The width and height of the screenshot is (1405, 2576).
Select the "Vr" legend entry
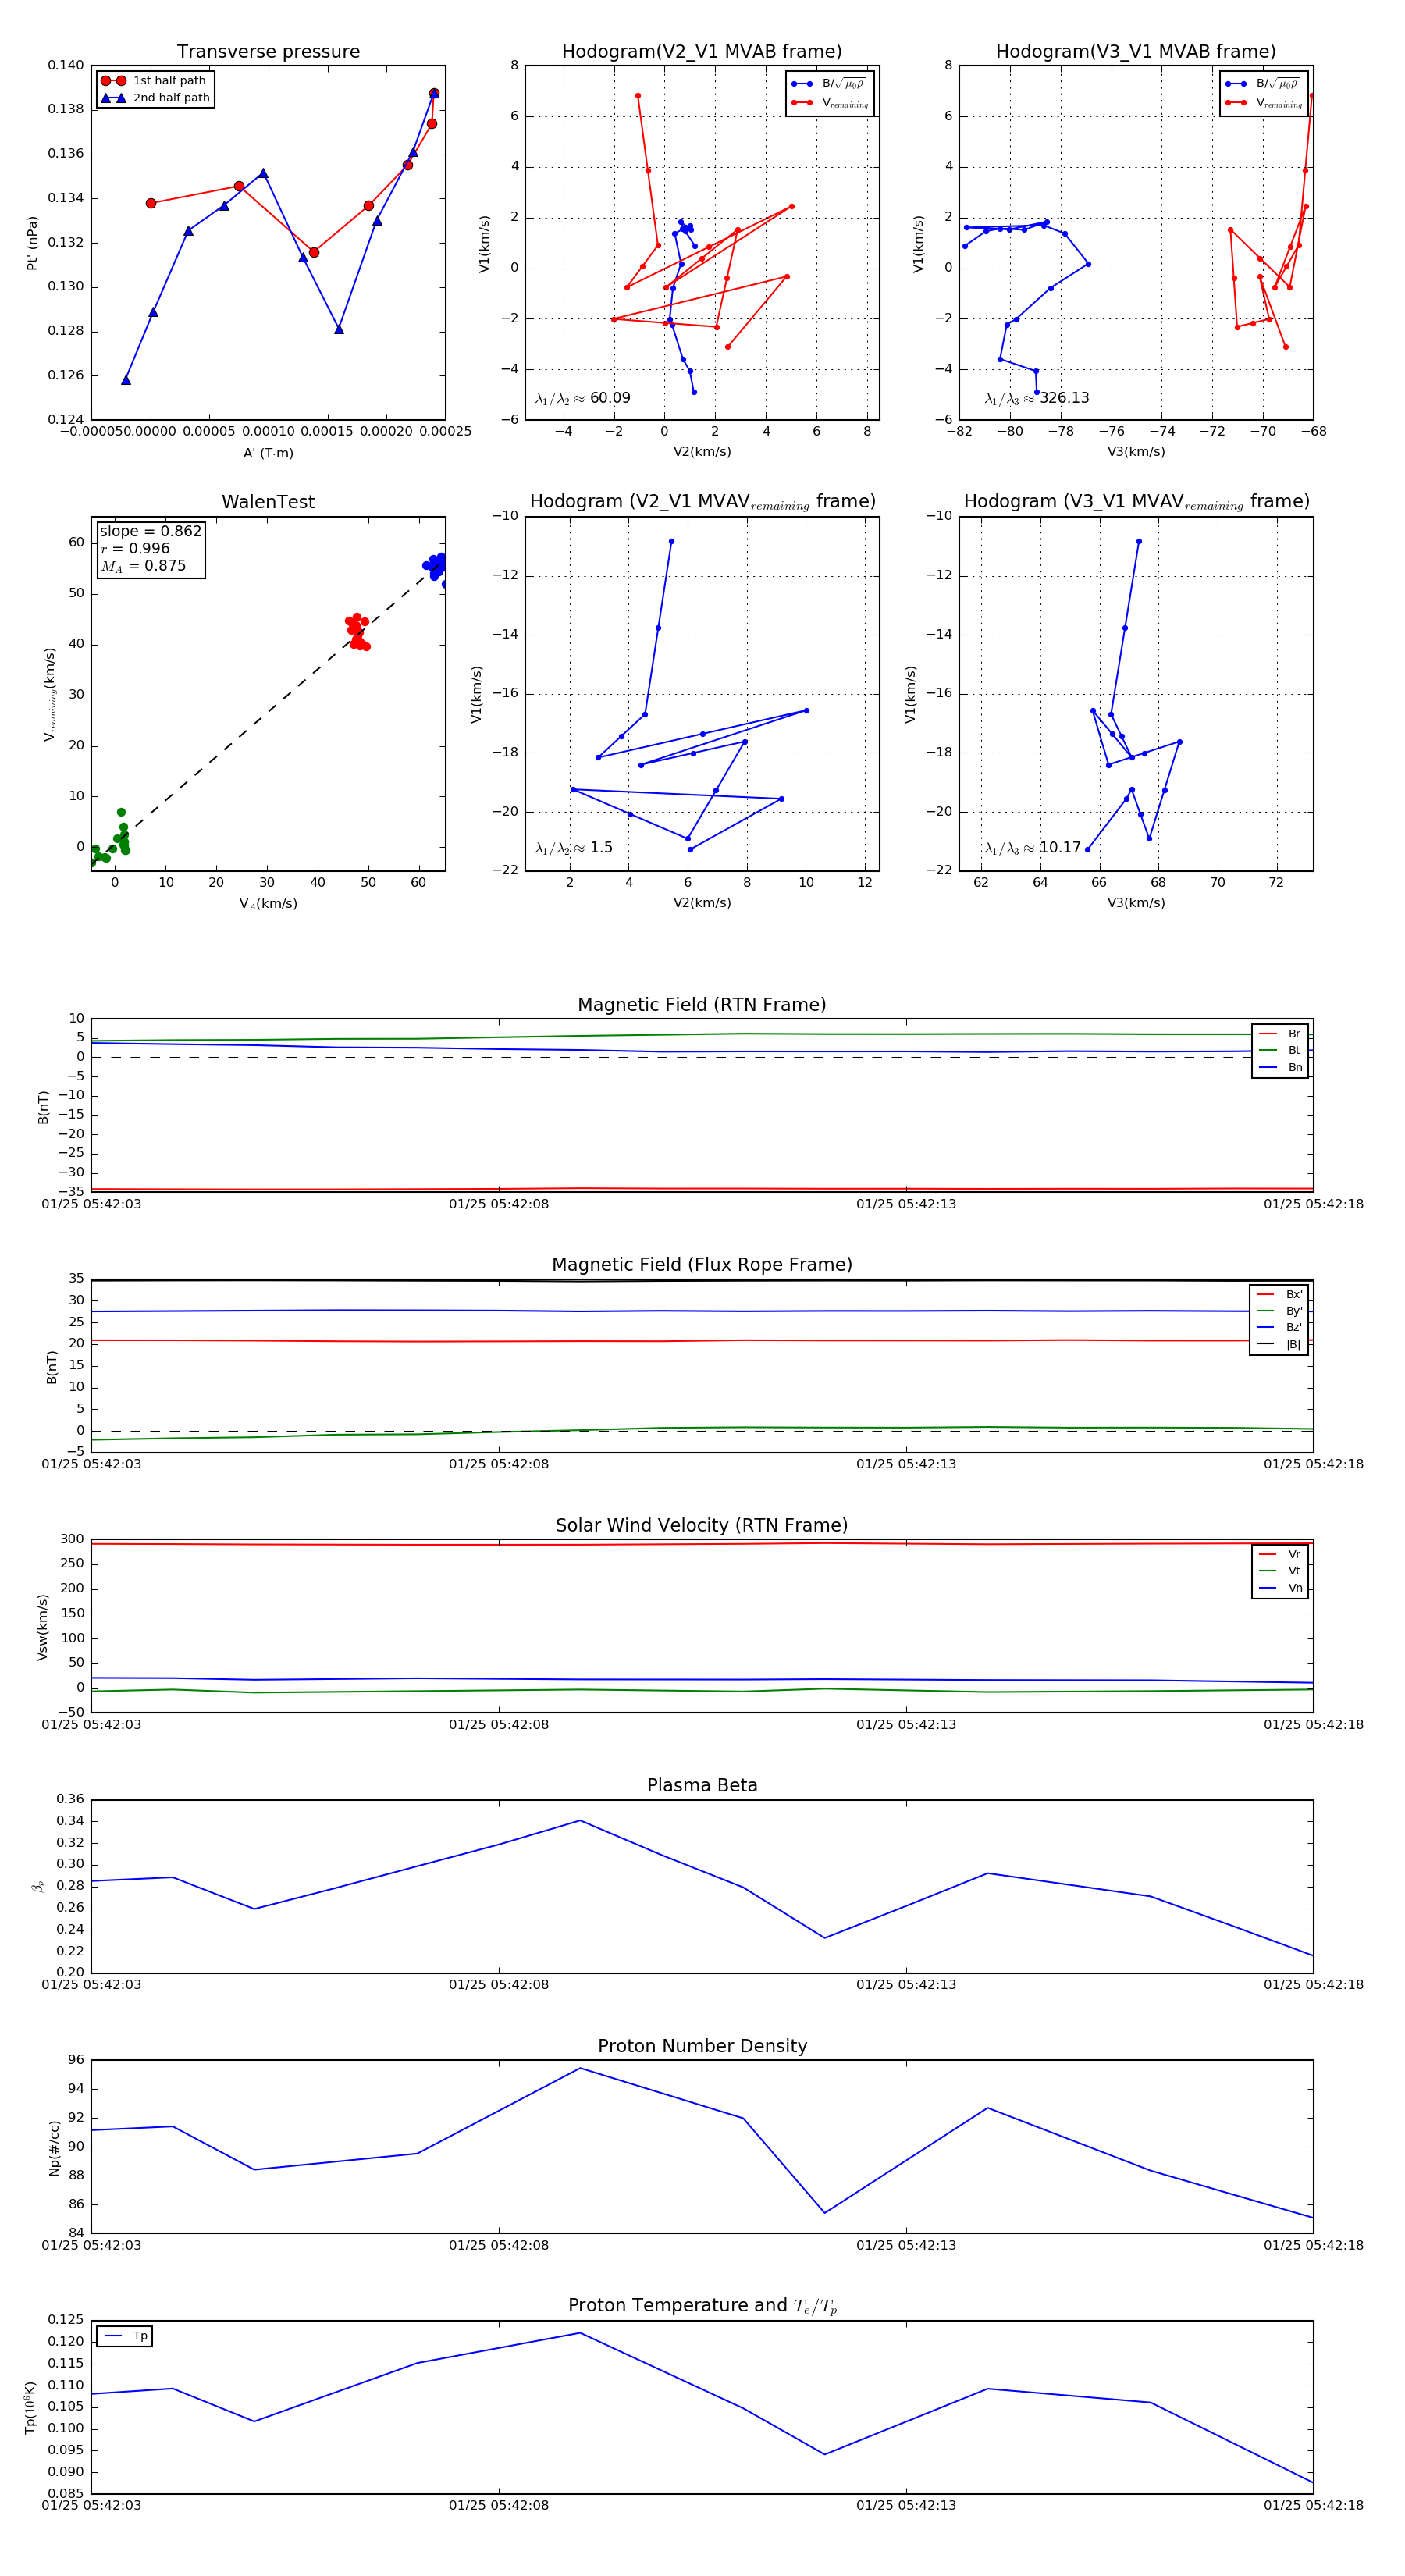pos(1280,1554)
